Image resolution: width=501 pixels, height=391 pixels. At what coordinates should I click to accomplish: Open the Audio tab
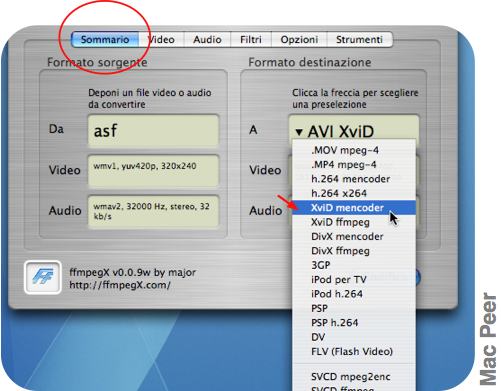click(207, 40)
